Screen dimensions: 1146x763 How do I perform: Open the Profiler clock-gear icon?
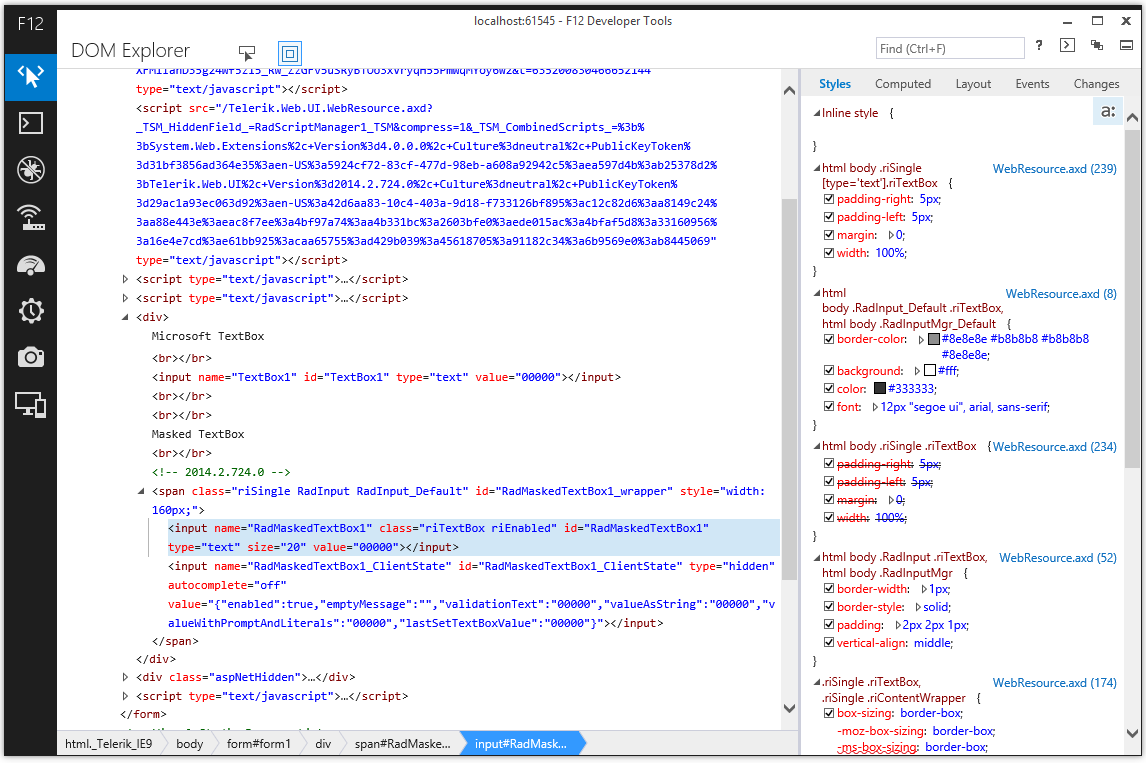pos(30,311)
